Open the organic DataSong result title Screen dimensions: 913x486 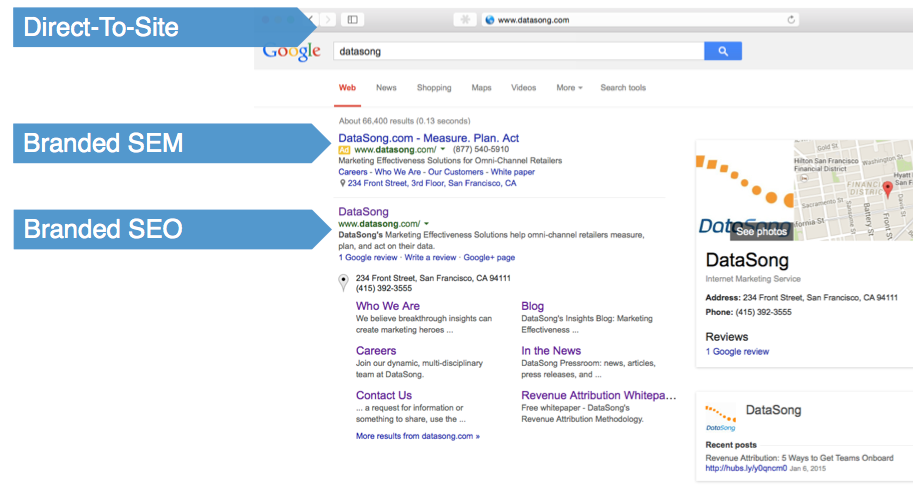point(363,212)
